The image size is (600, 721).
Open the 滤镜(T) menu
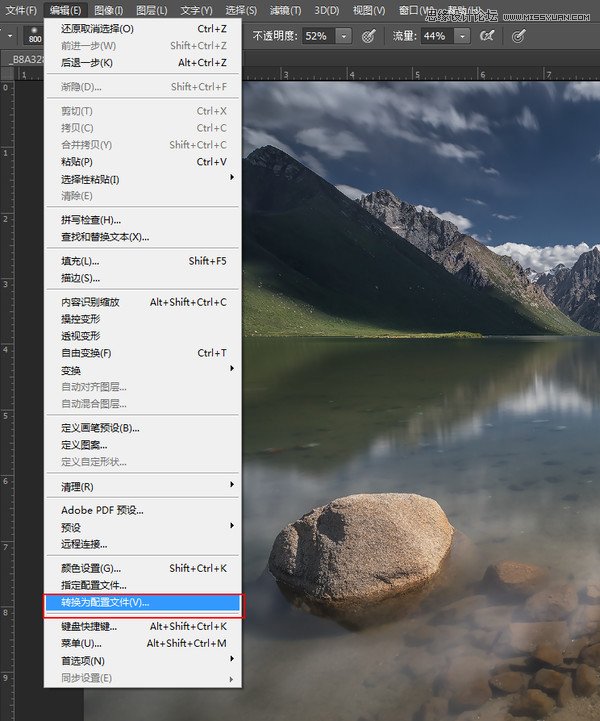286,10
